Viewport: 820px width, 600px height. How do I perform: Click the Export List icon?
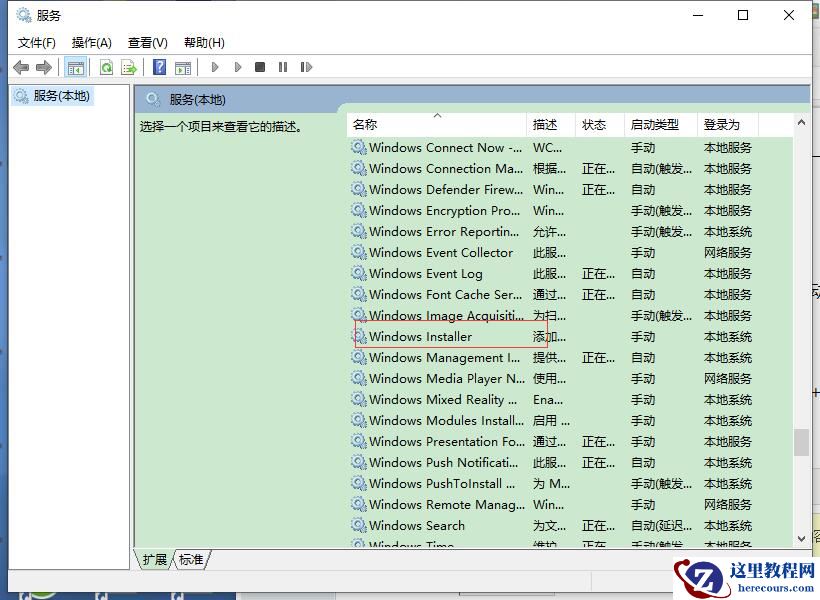point(128,67)
